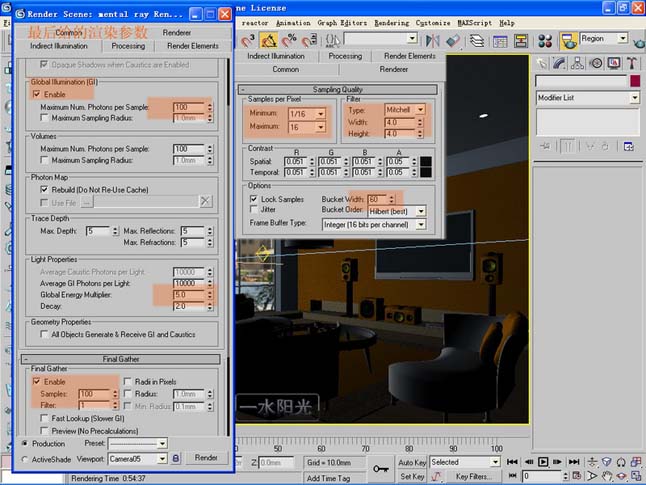Click Go to Start playback icon
The image size is (646, 485).
512,462
